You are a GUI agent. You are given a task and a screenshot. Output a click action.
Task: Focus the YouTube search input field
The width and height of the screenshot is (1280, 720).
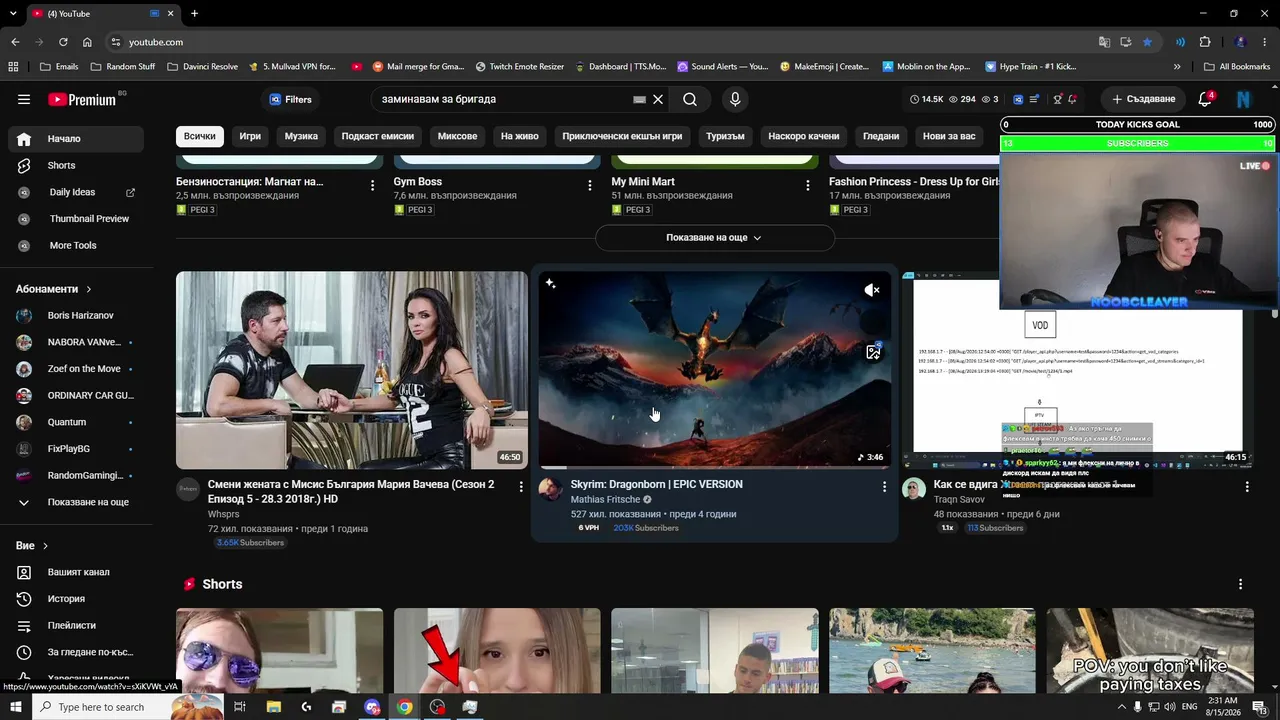504,99
